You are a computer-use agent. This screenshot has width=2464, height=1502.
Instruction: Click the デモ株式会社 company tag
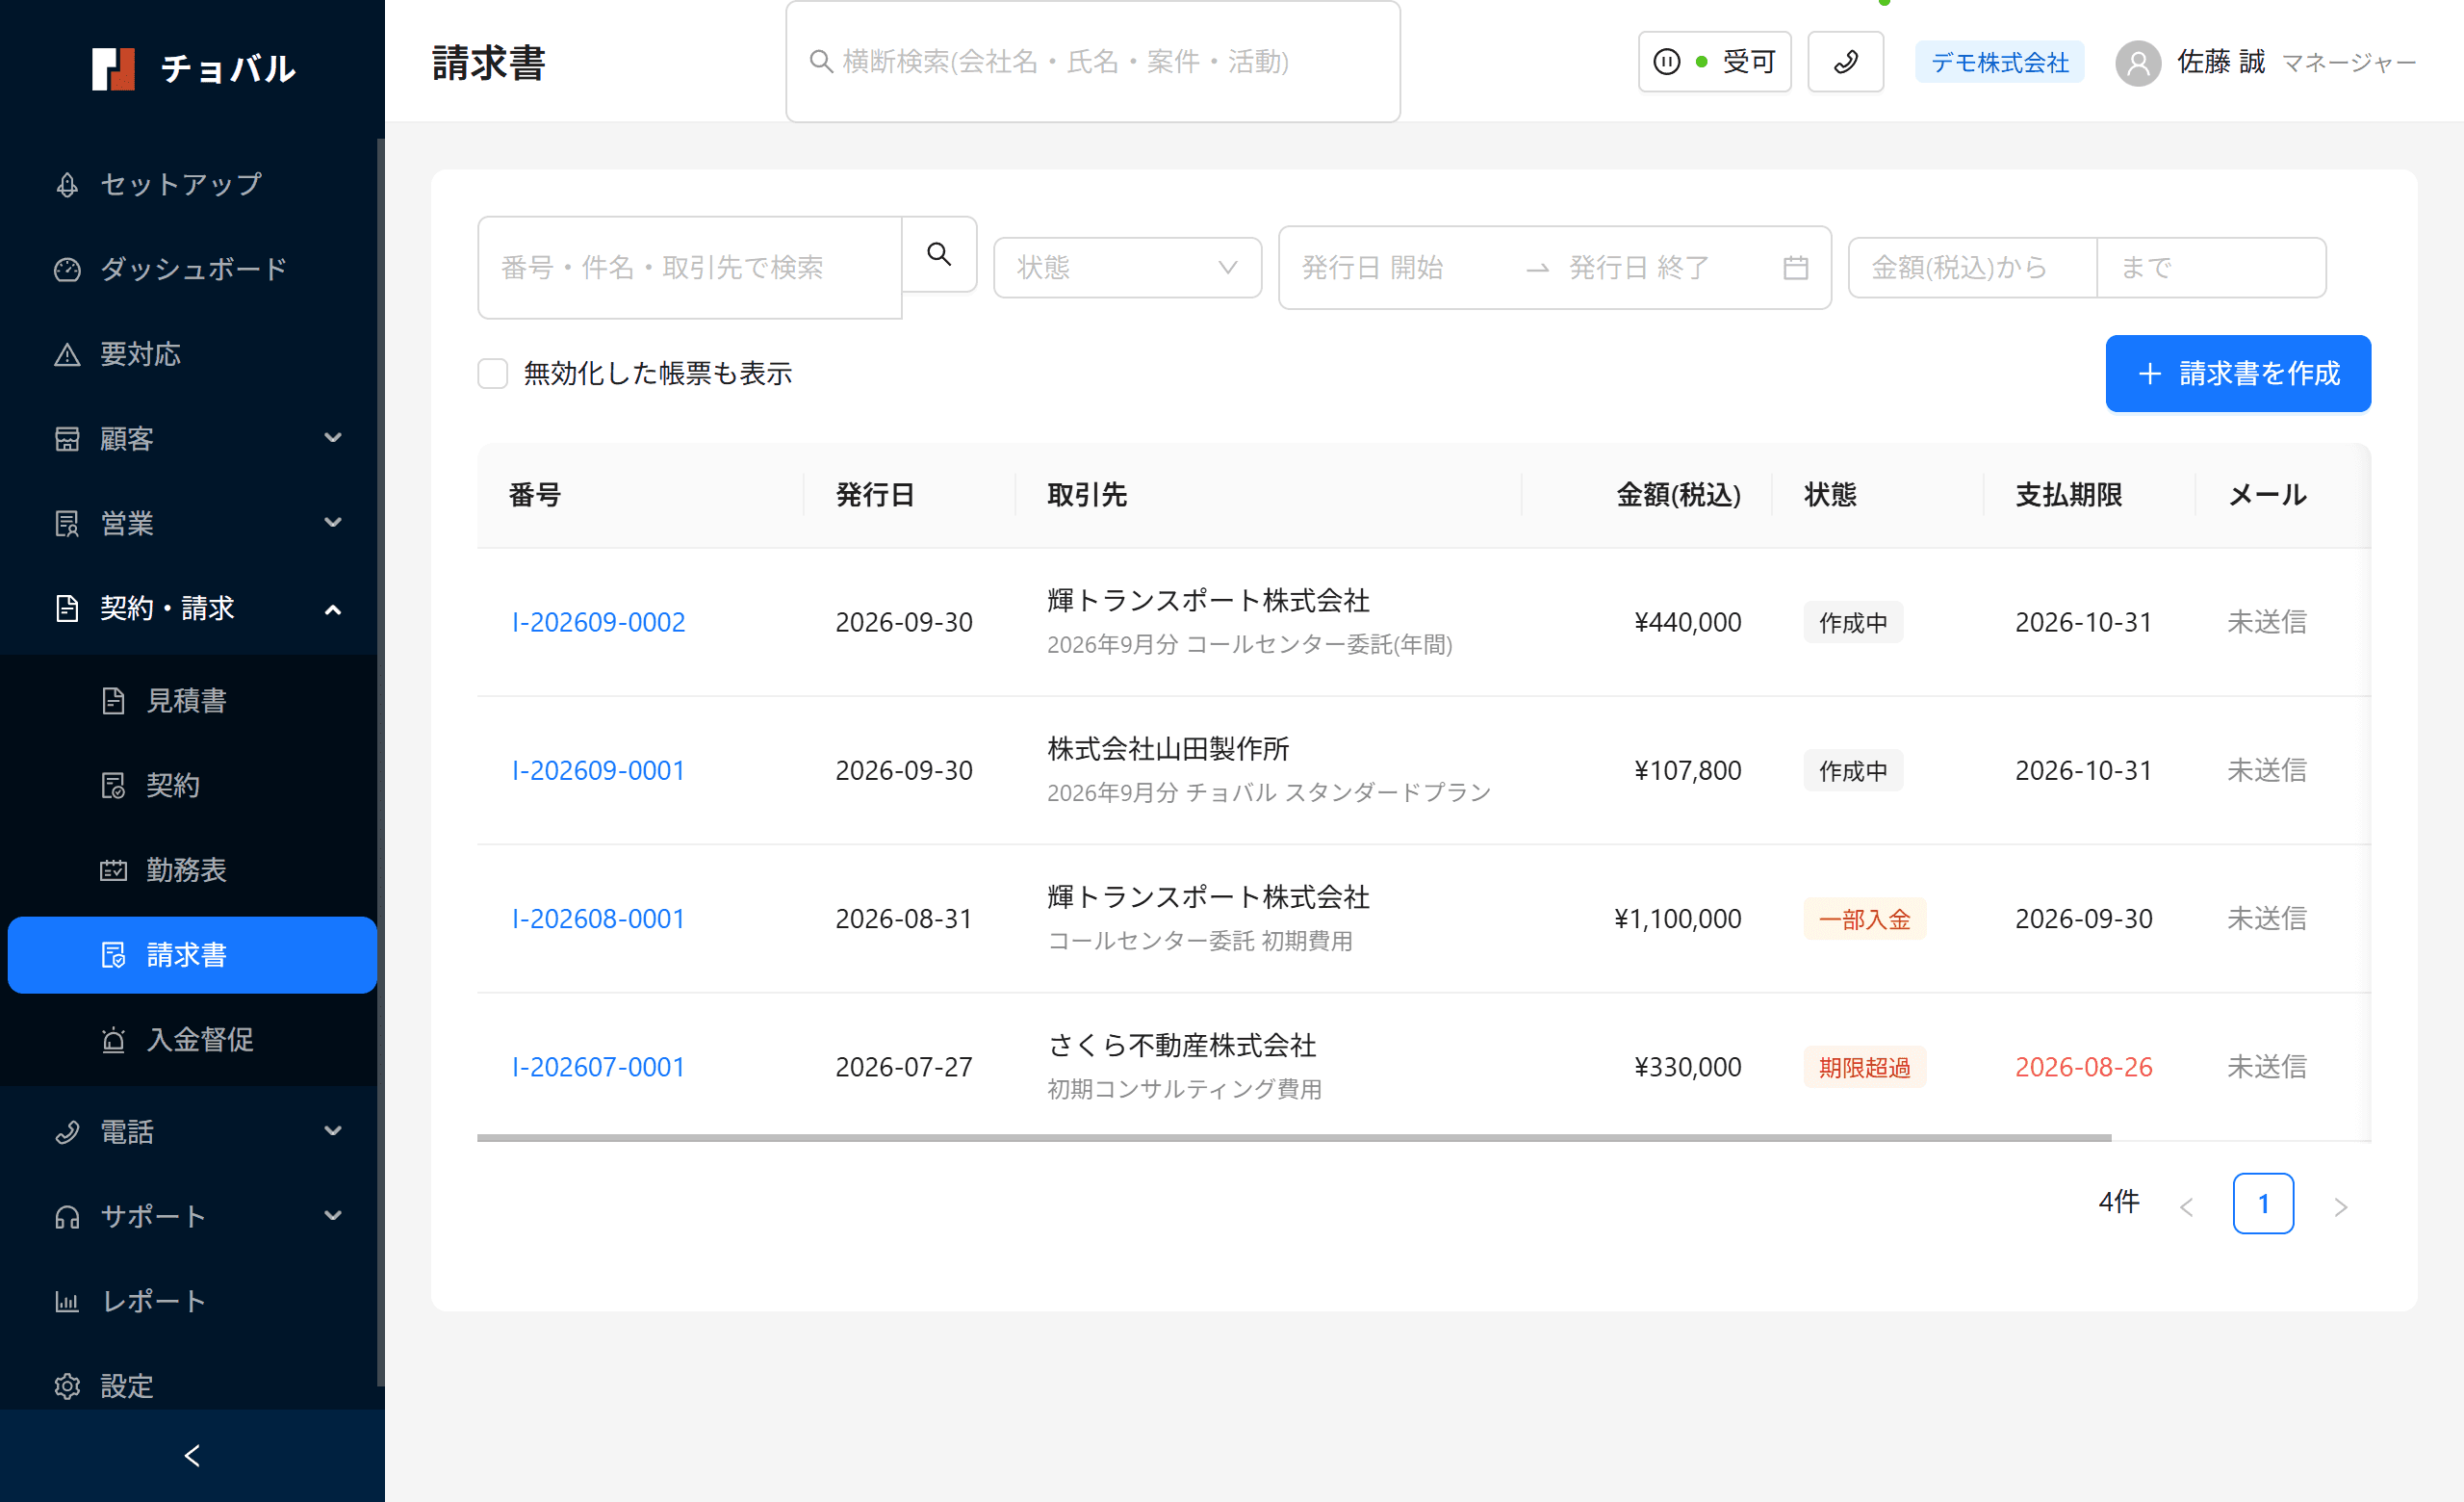click(x=1999, y=62)
